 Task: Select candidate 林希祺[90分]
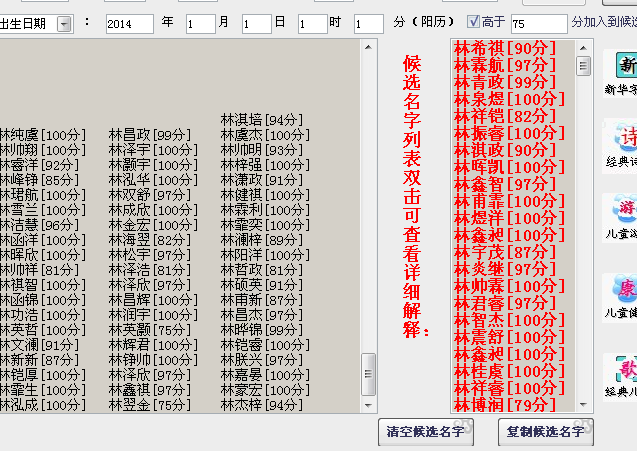(x=505, y=48)
